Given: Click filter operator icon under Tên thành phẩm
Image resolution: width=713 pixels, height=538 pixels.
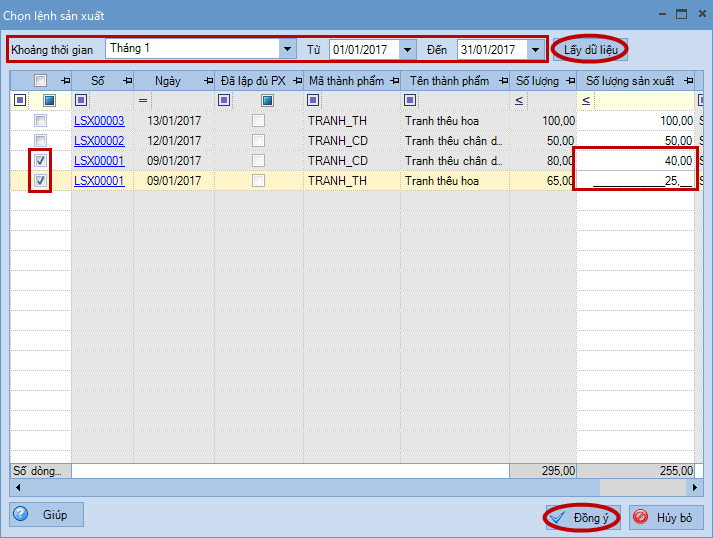Looking at the screenshot, I should click(410, 100).
